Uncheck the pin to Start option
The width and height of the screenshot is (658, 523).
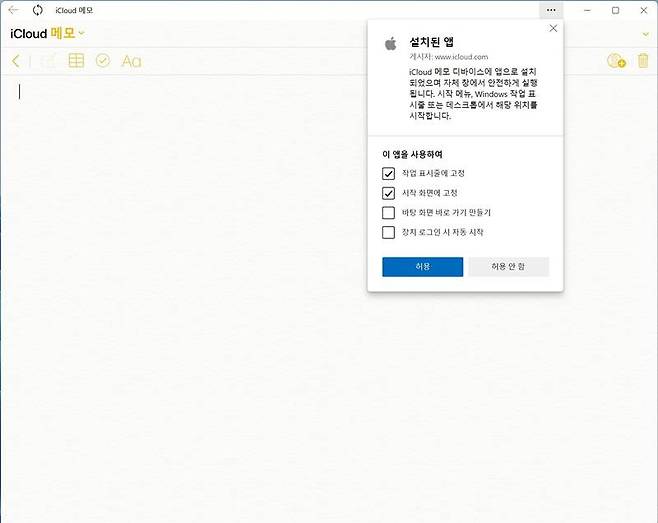tap(388, 193)
